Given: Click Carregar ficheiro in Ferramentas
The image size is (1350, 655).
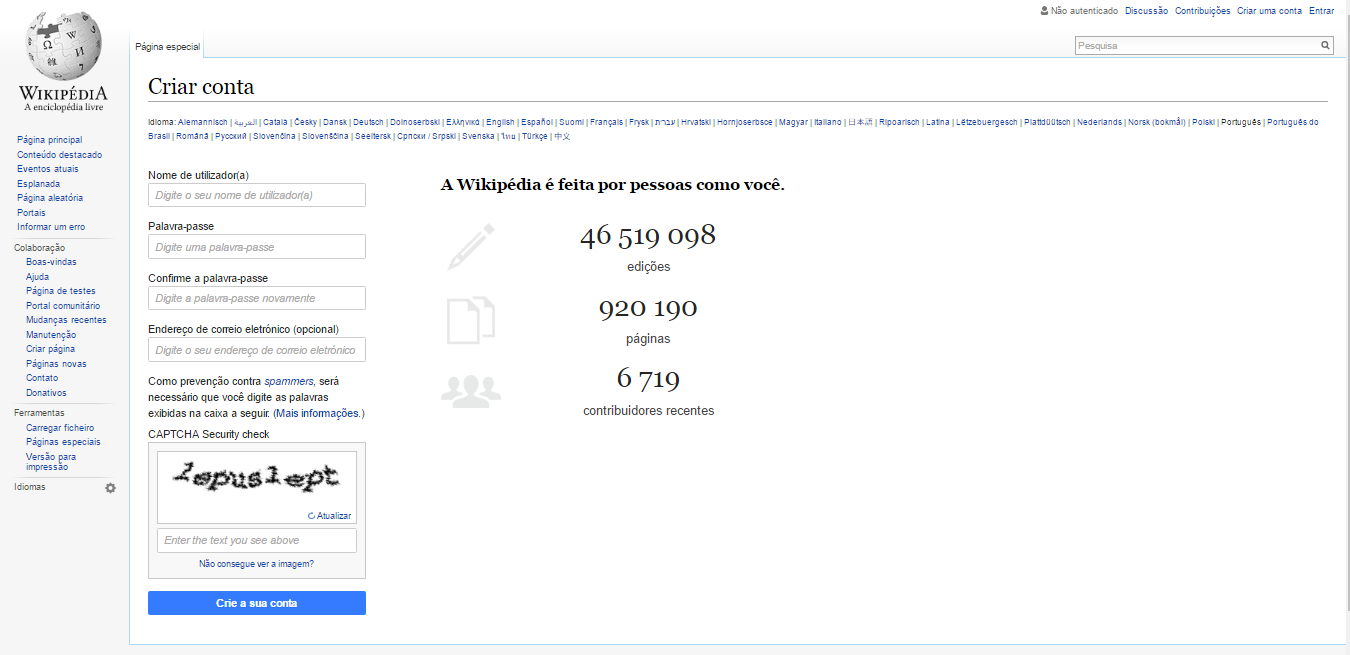Looking at the screenshot, I should coord(60,428).
